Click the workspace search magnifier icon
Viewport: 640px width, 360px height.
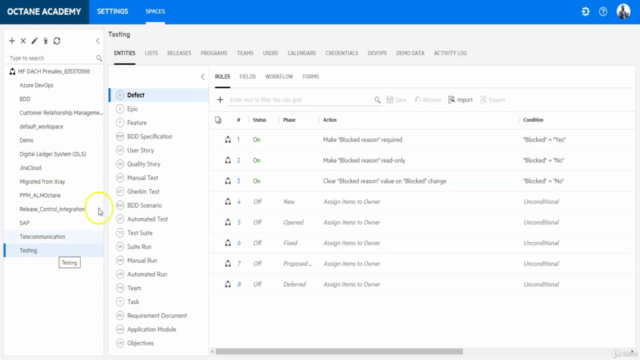(99, 58)
